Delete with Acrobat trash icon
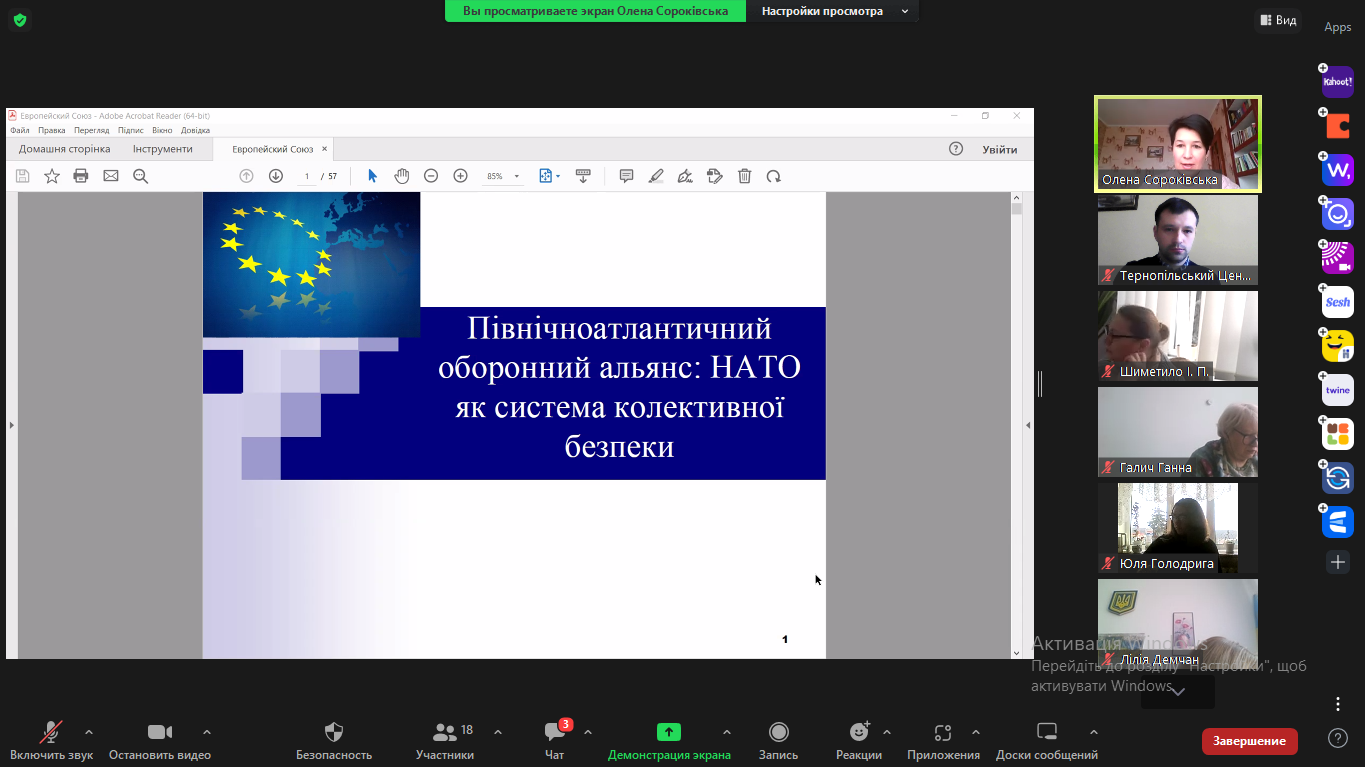1365x767 pixels. [745, 176]
